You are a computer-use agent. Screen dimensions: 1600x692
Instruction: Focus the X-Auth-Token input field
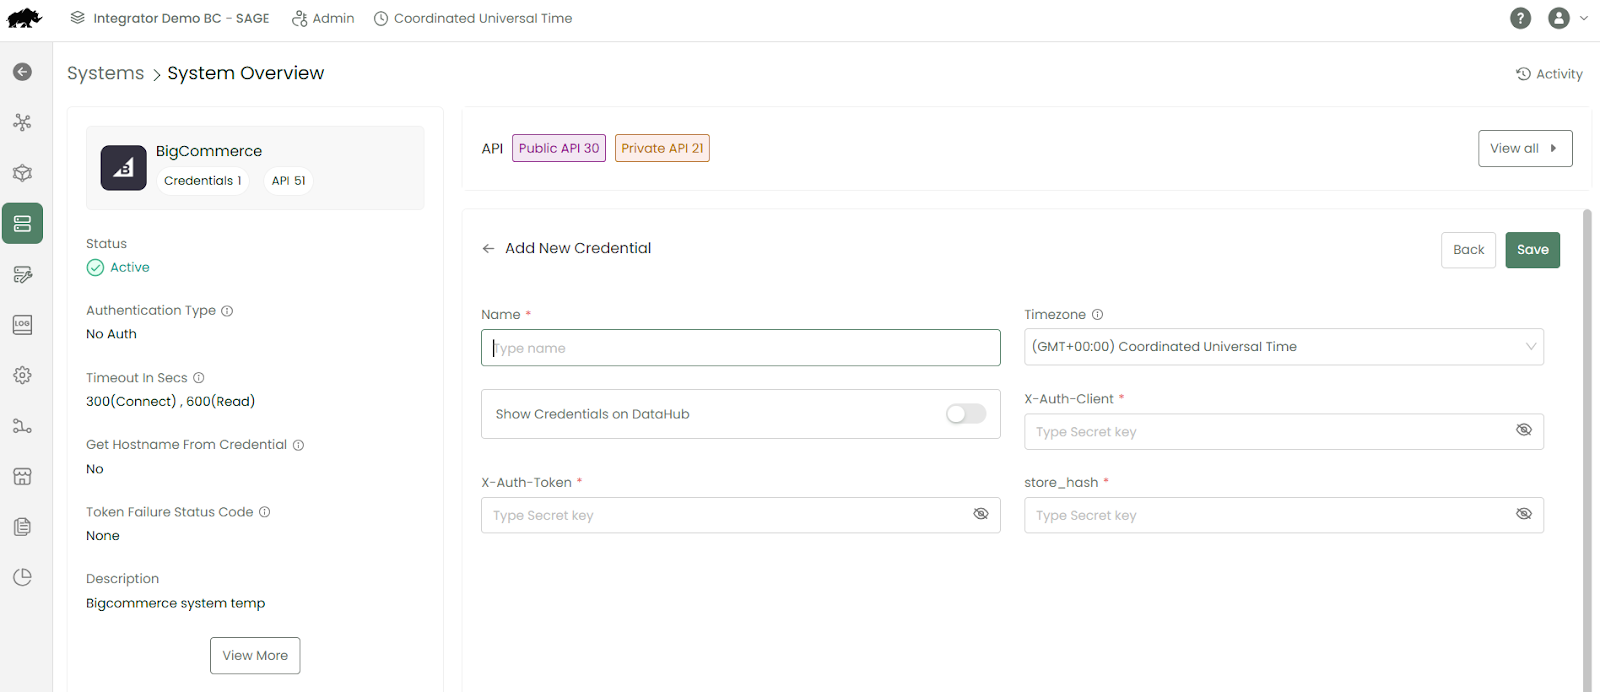click(741, 515)
